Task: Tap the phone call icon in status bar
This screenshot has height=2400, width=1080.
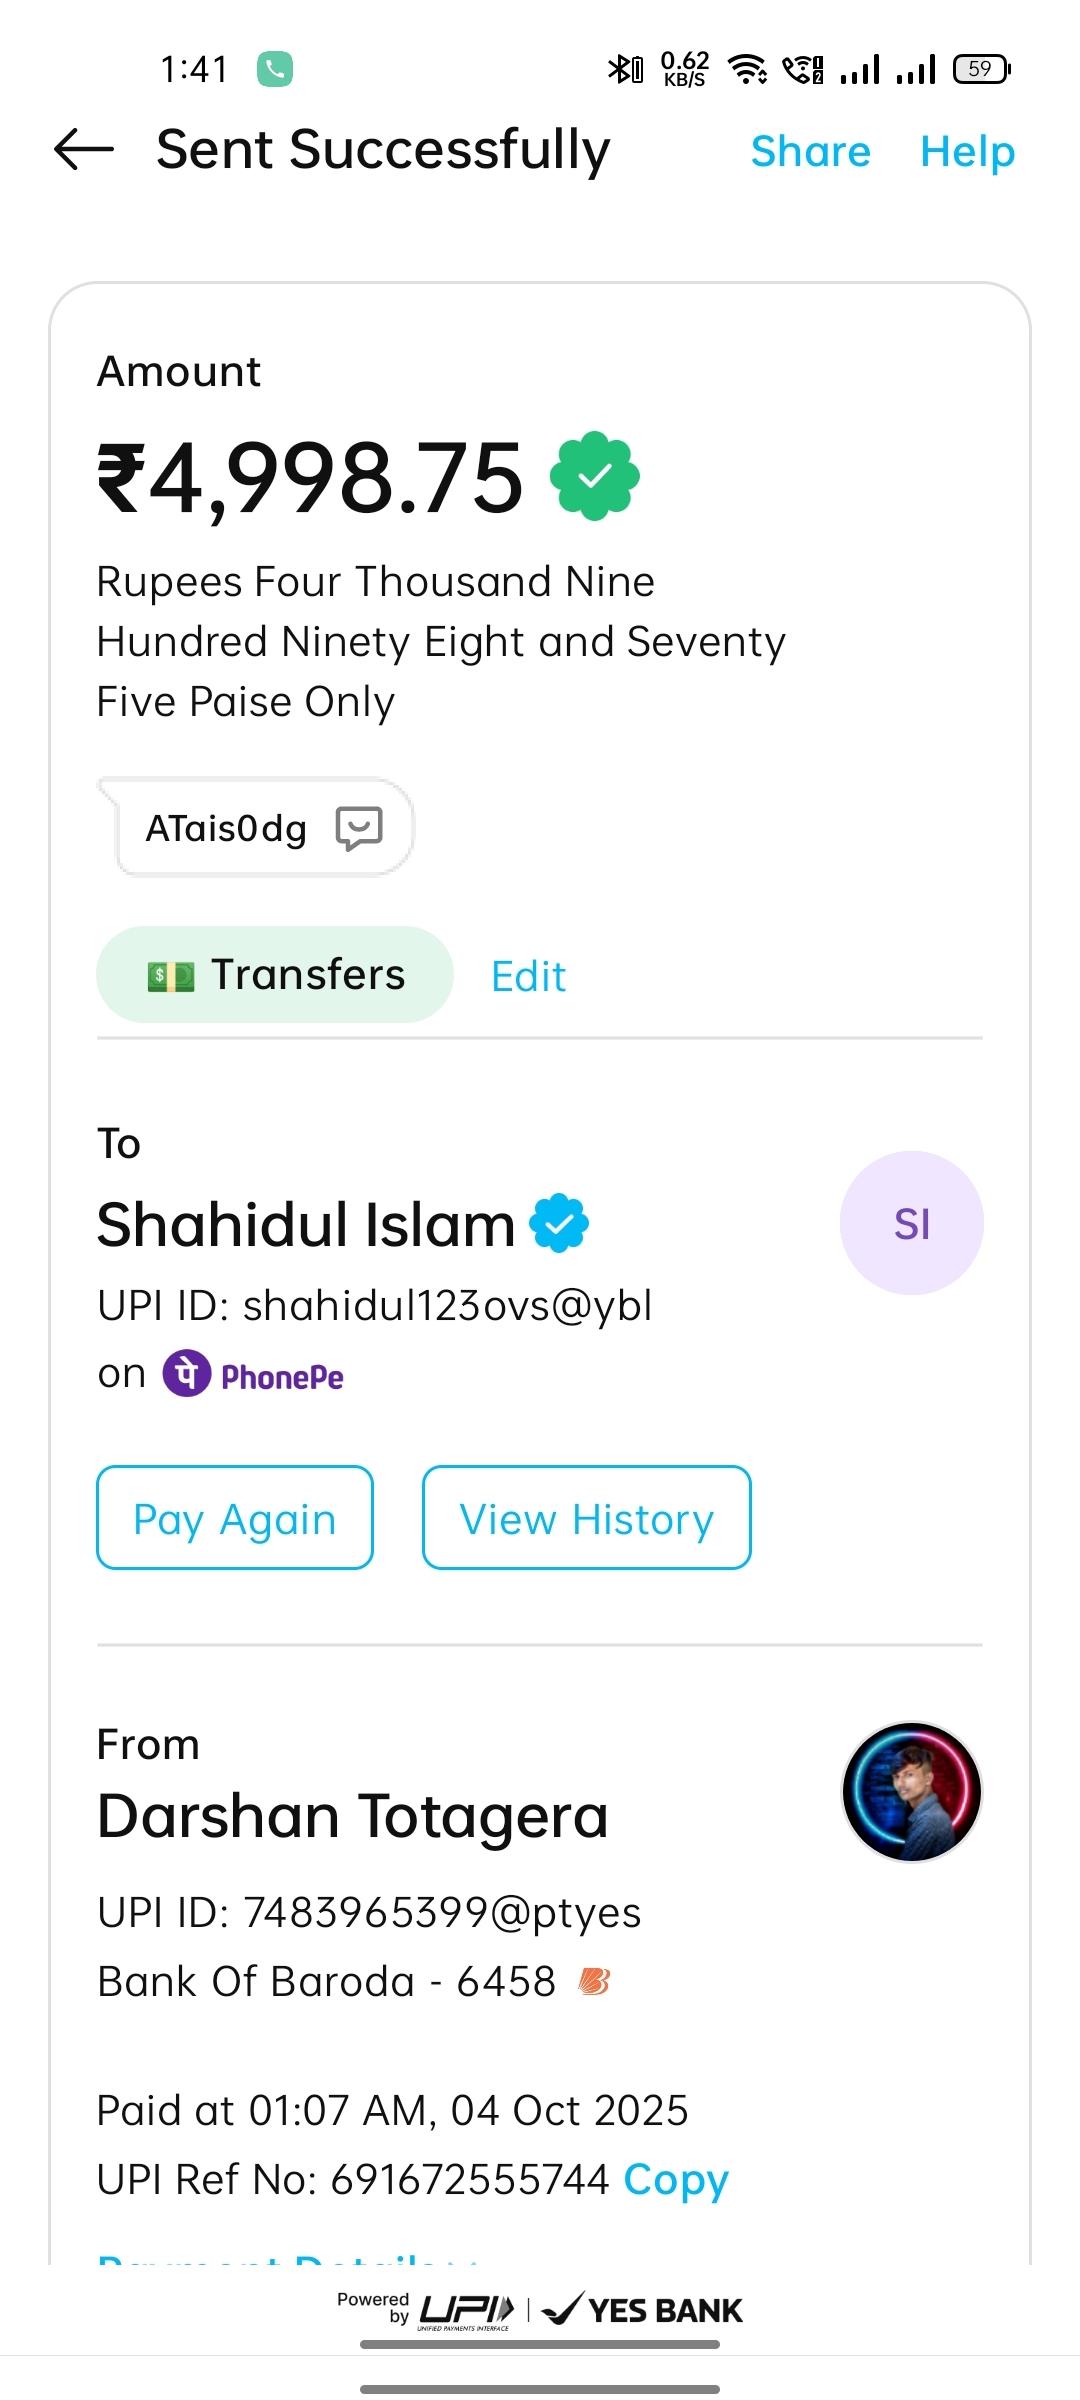Action: (x=275, y=69)
